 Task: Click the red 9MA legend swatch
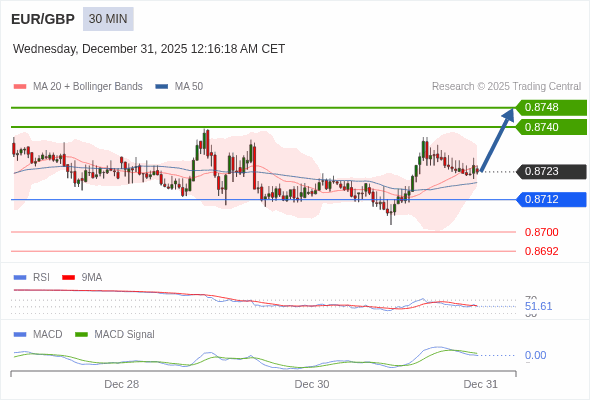pyautogui.click(x=68, y=278)
